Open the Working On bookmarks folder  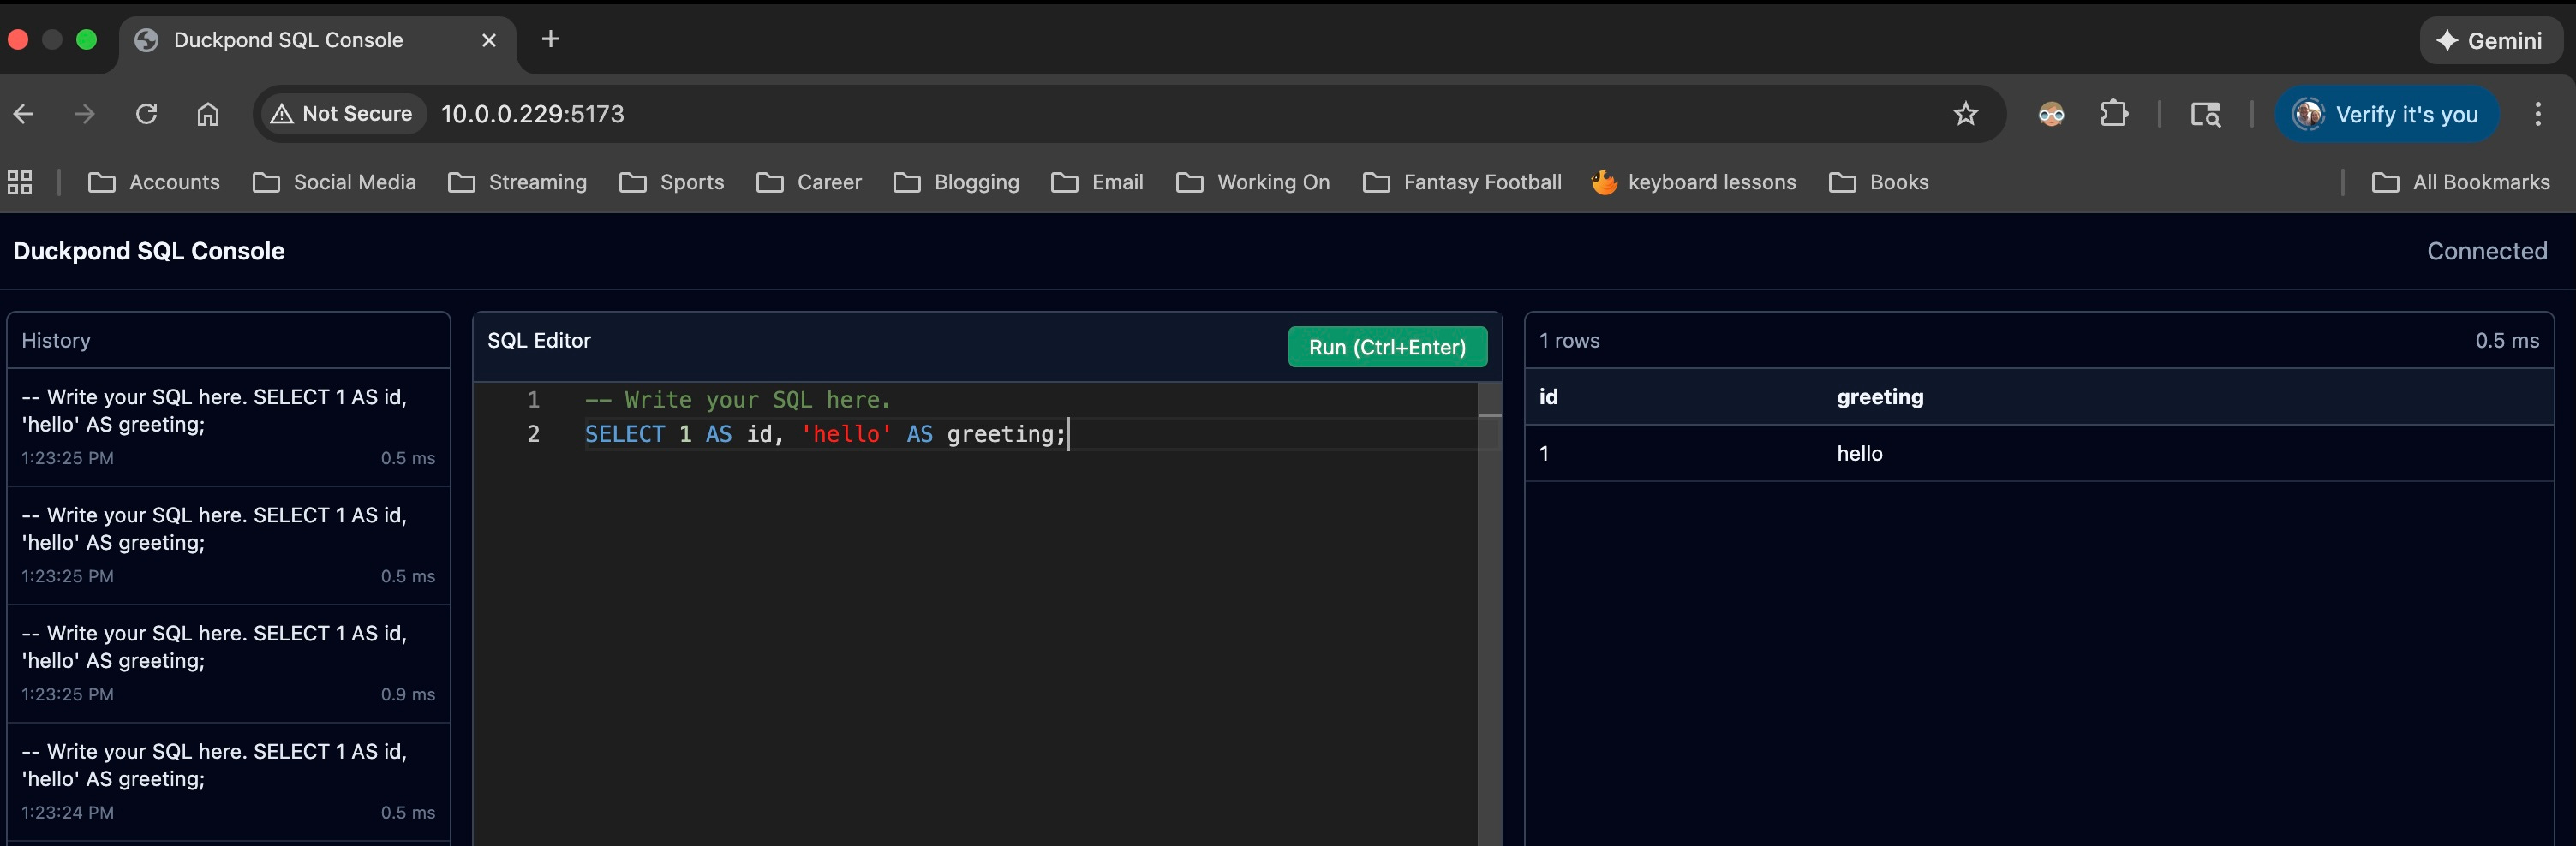tap(1253, 182)
